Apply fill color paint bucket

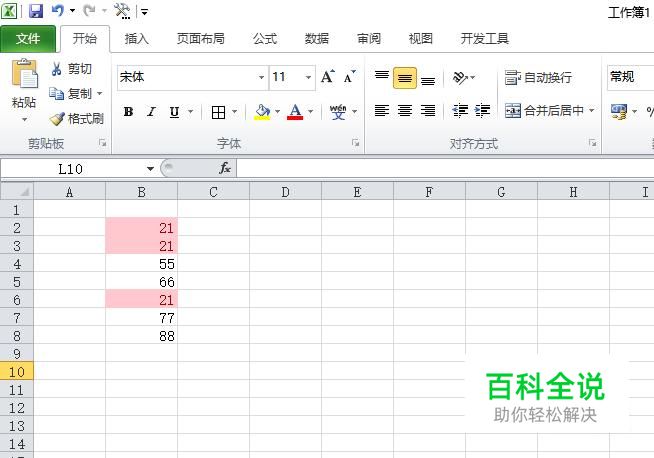[x=262, y=112]
